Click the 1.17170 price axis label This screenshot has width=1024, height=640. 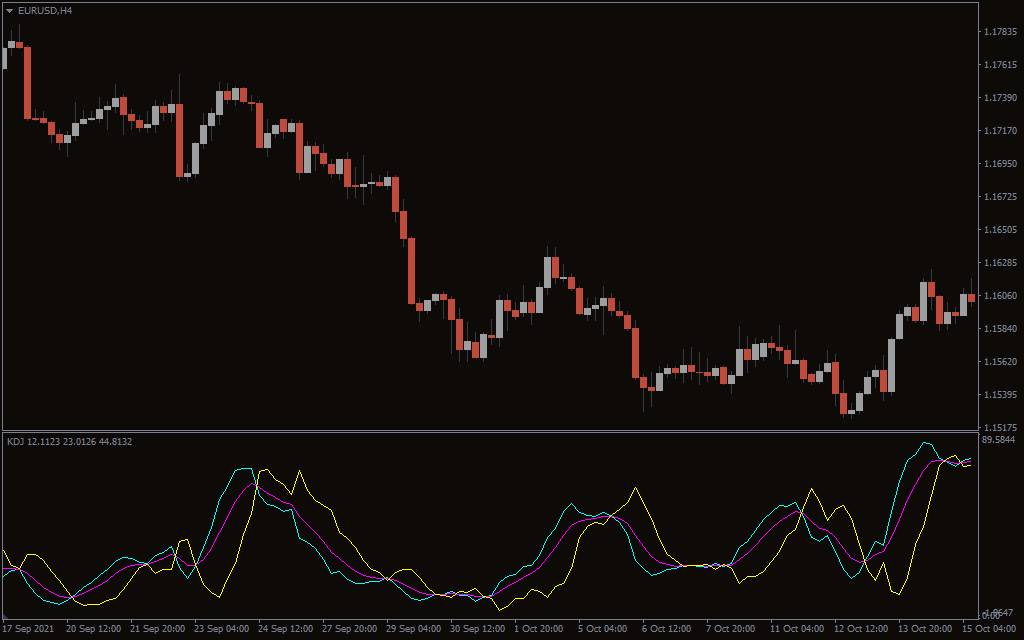click(x=1000, y=131)
